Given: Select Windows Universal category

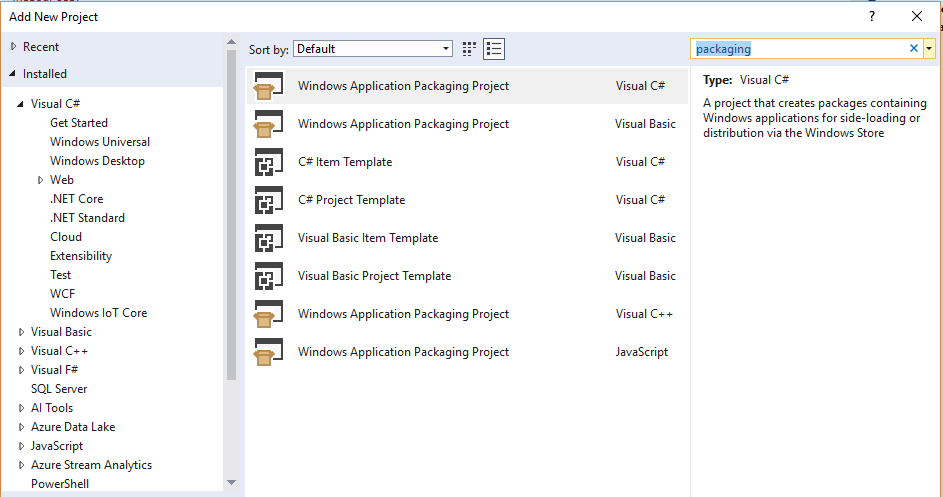Looking at the screenshot, I should tap(100, 142).
